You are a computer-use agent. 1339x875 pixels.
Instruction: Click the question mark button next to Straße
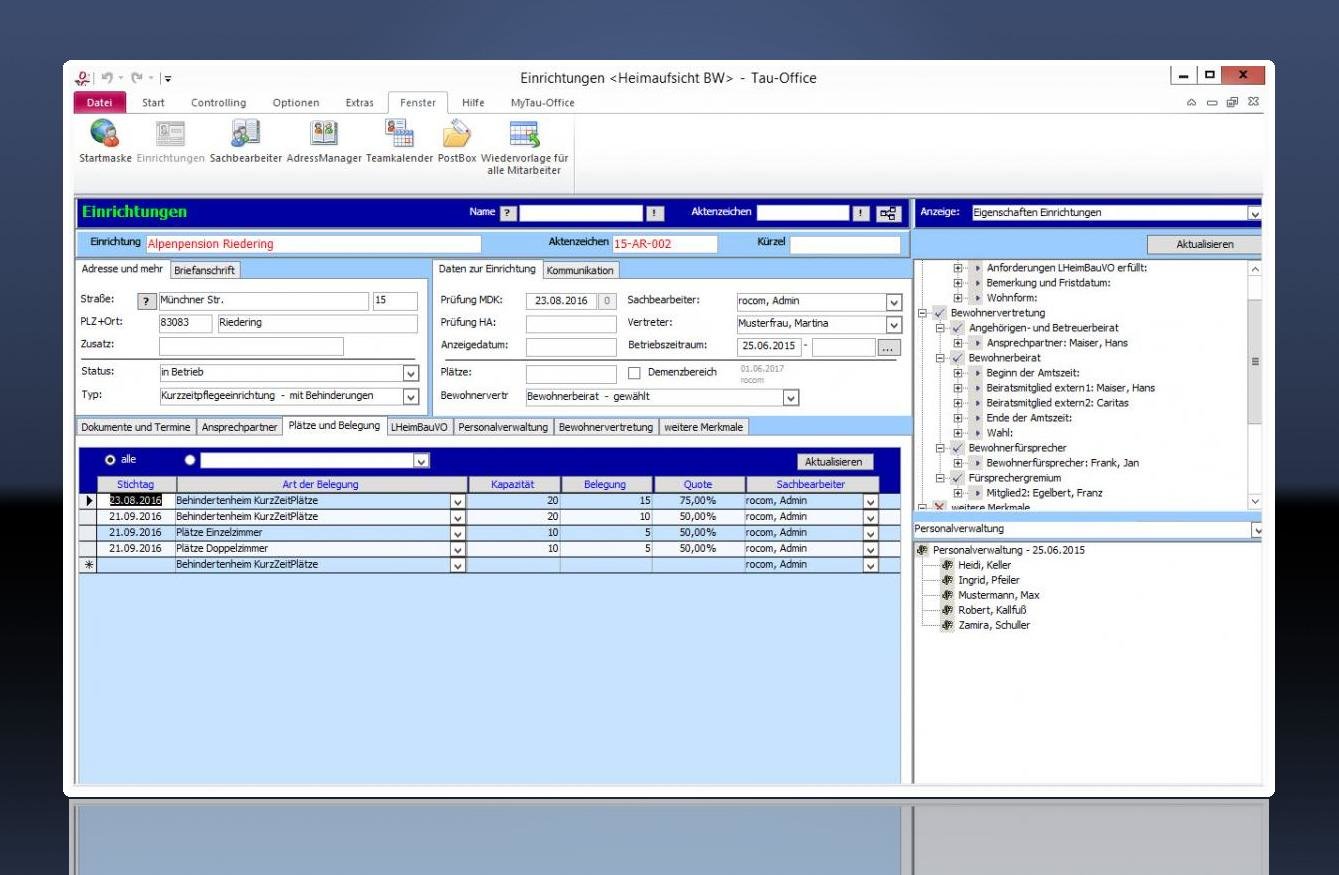147,302
